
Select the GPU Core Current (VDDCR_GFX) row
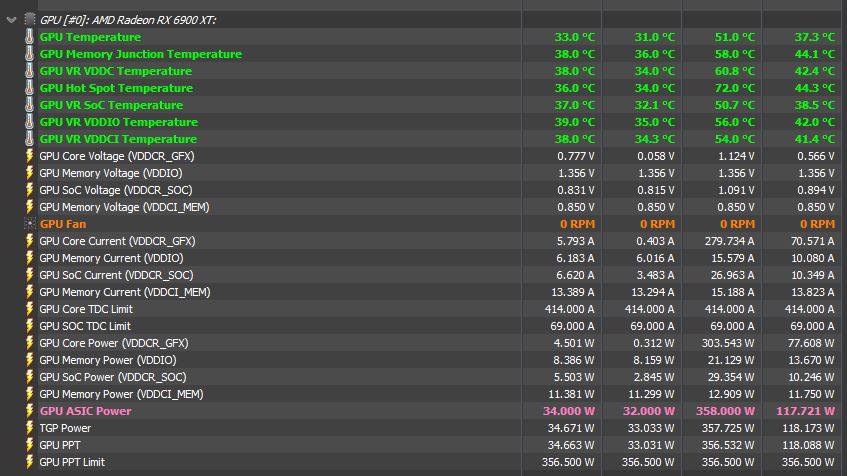[117, 241]
